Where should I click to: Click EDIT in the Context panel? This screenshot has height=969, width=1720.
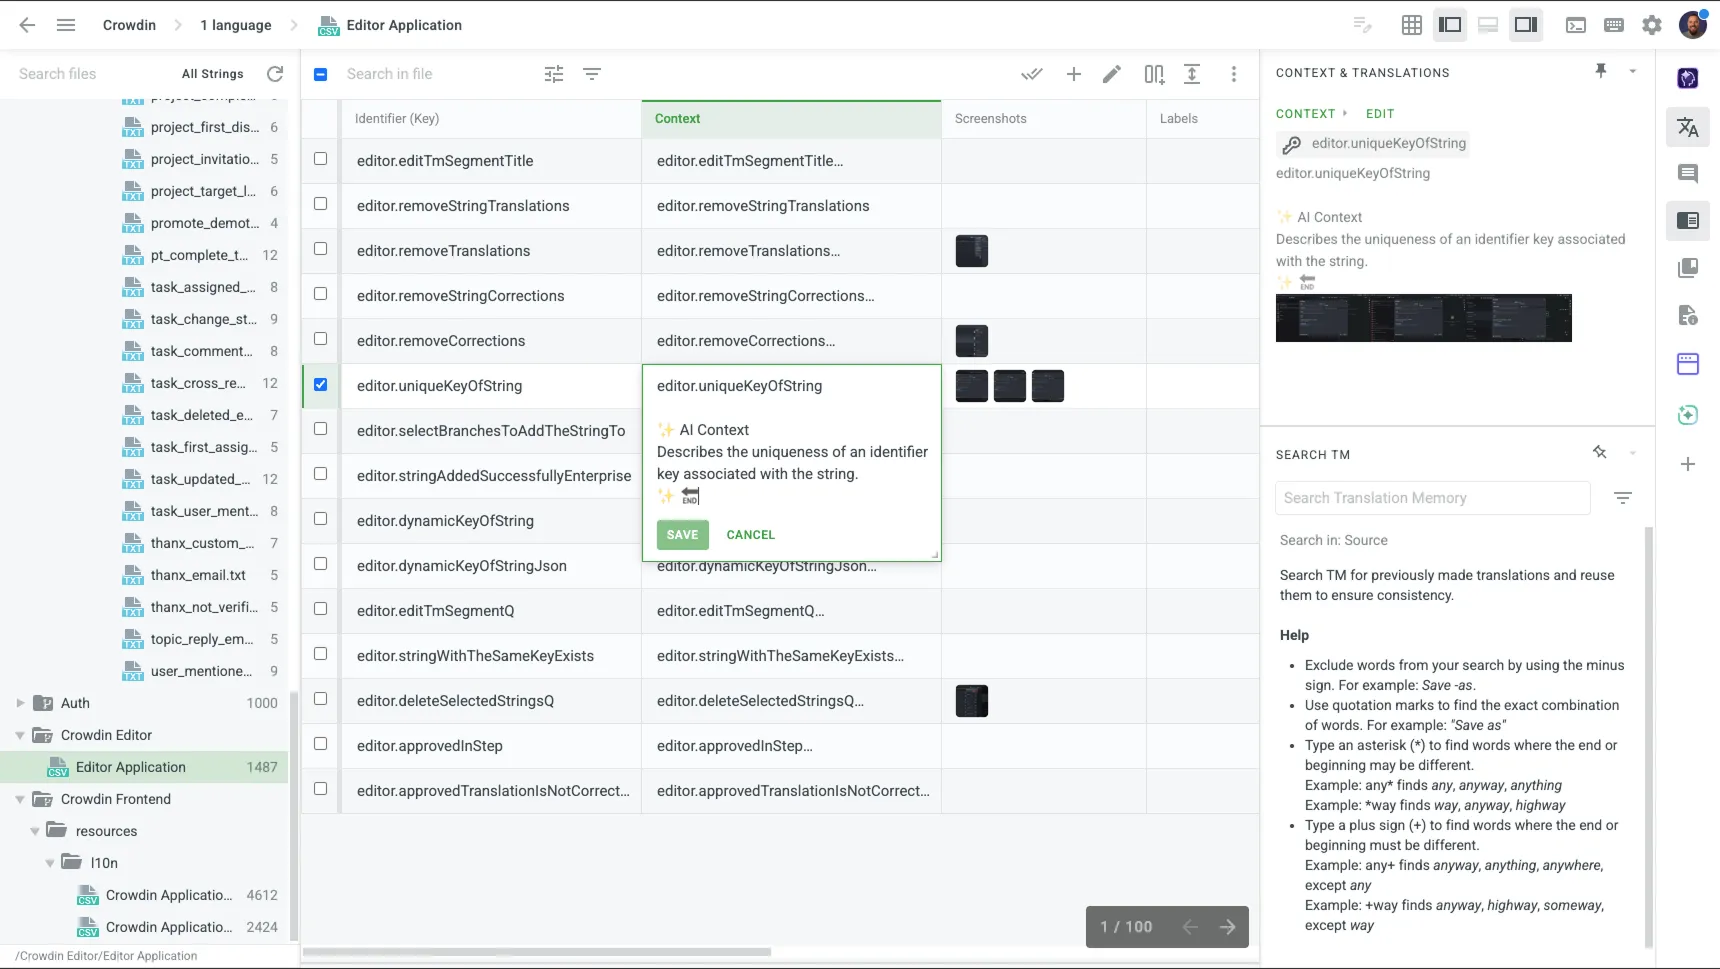[x=1380, y=113]
